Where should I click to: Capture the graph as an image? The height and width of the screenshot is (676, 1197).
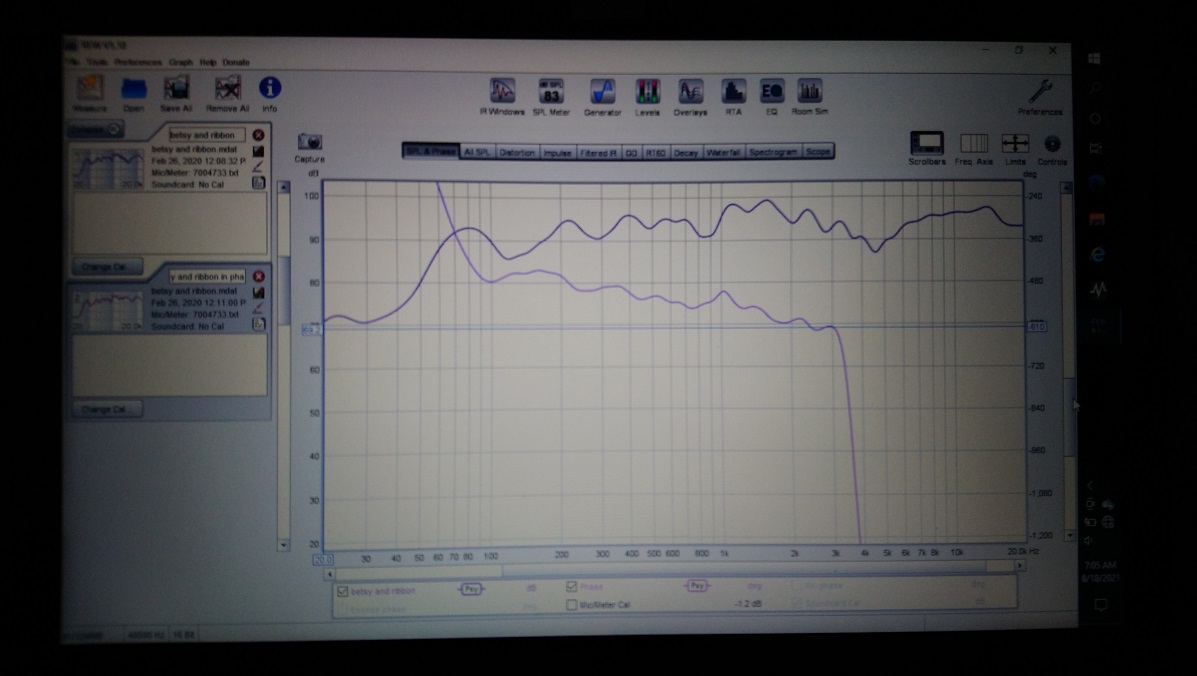(x=309, y=147)
